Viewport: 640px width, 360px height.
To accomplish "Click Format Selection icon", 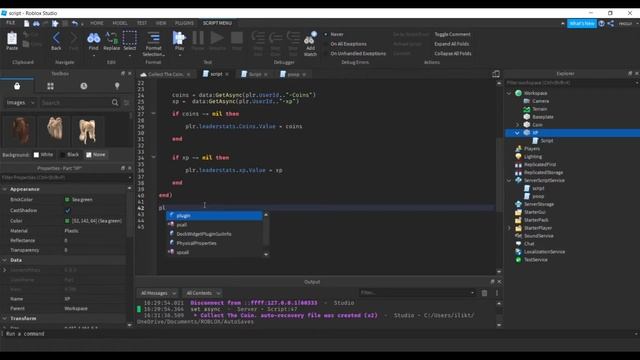I will pos(153,38).
